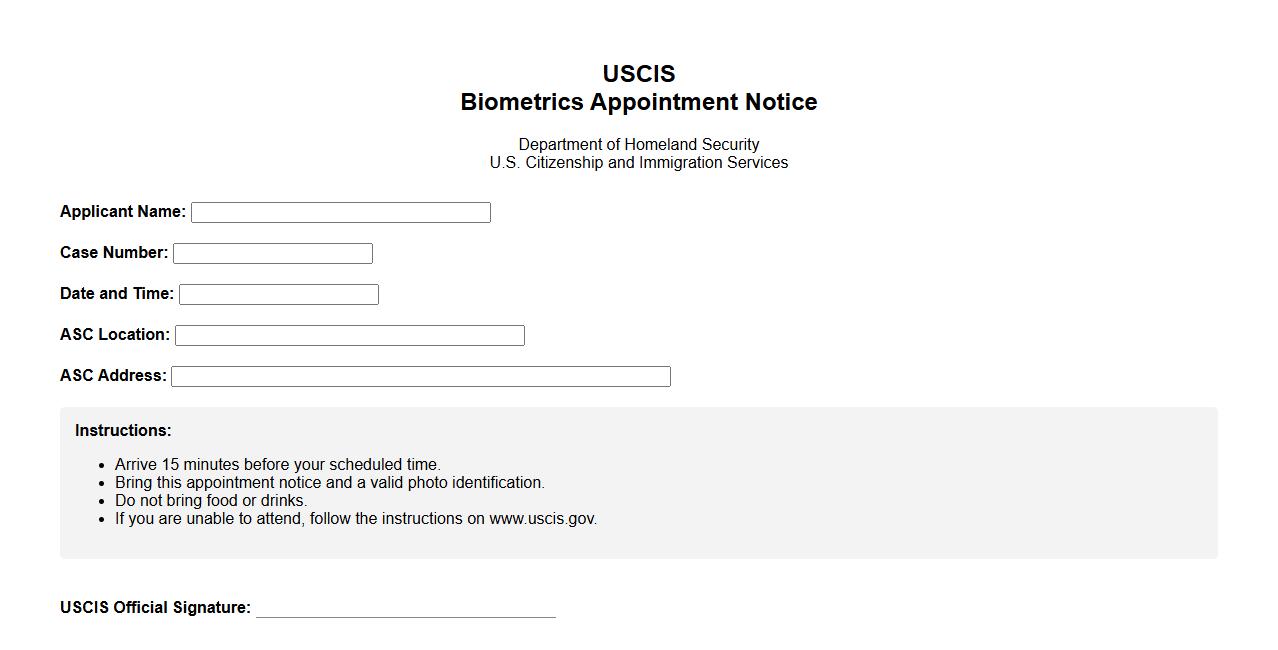Click the "Arrive 15 minutes" instruction

pos(277,465)
